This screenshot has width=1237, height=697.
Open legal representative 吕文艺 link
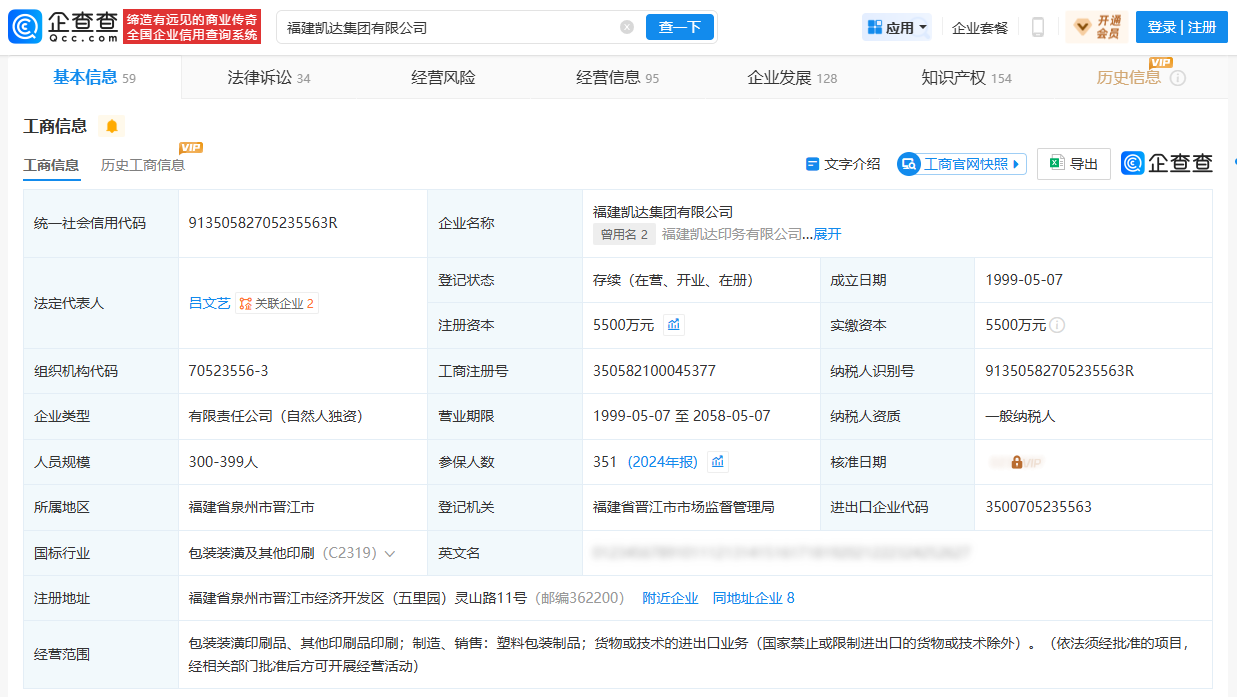click(209, 303)
